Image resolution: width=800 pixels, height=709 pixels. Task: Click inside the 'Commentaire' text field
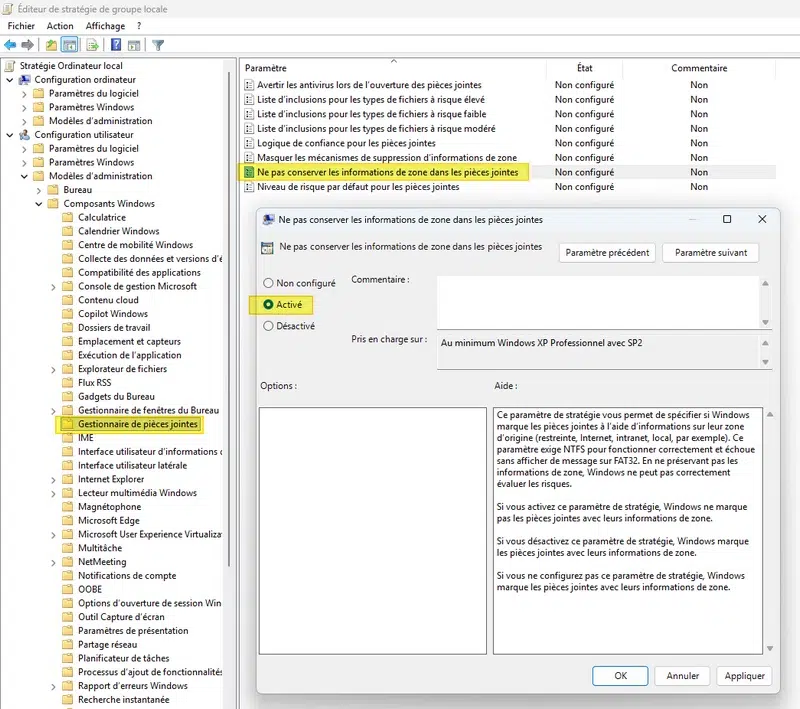pyautogui.click(x=597, y=300)
